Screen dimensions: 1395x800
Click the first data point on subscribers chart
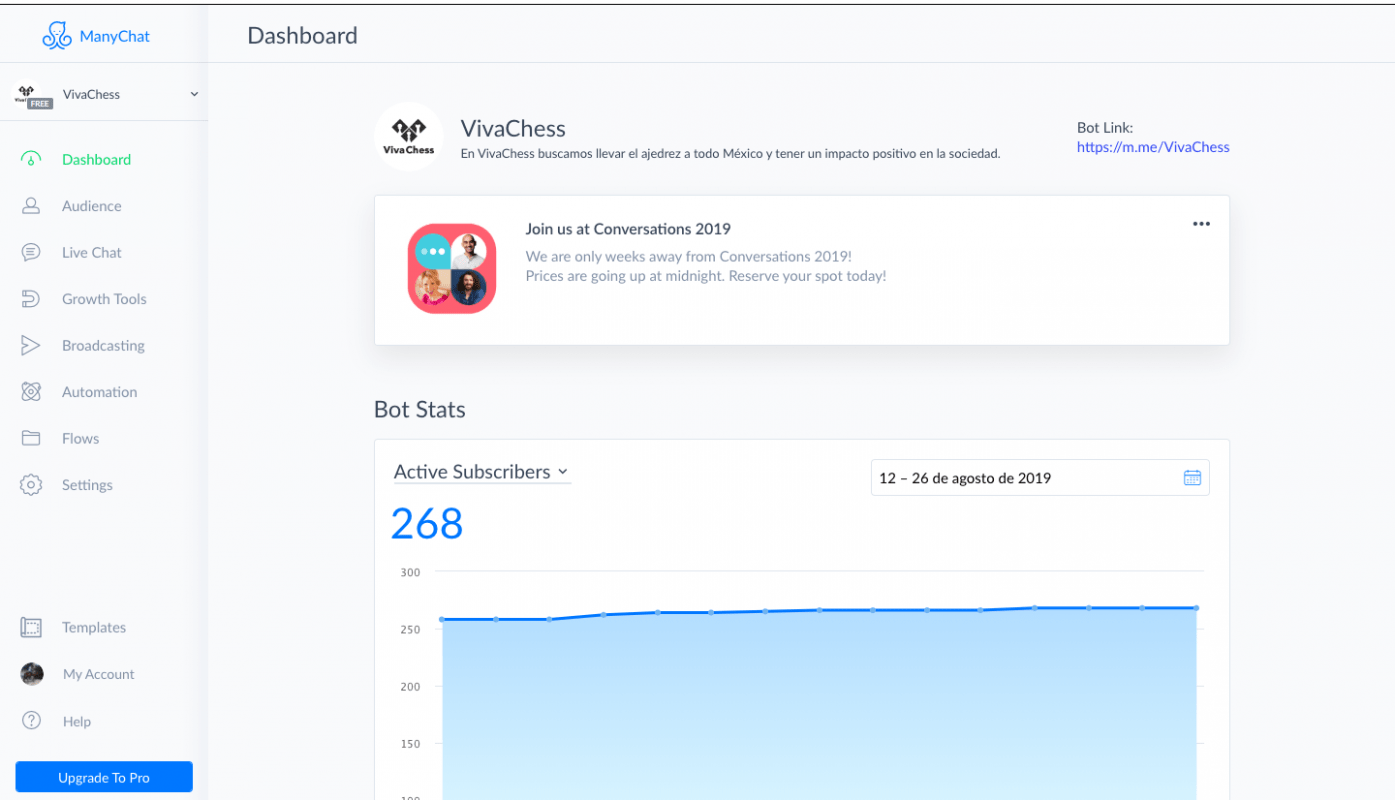pos(442,619)
